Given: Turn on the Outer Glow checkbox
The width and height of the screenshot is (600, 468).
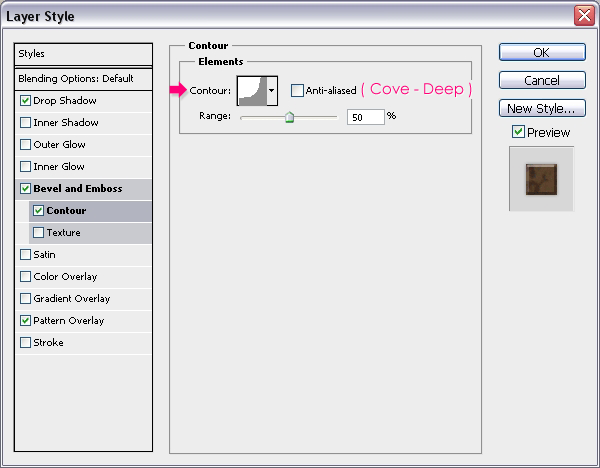Looking at the screenshot, I should coord(25,145).
